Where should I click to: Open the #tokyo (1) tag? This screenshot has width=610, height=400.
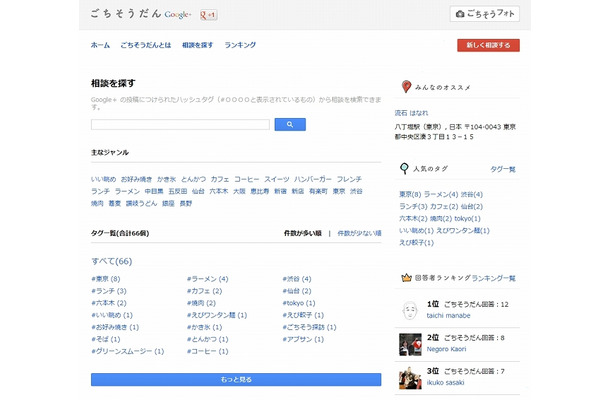299,303
